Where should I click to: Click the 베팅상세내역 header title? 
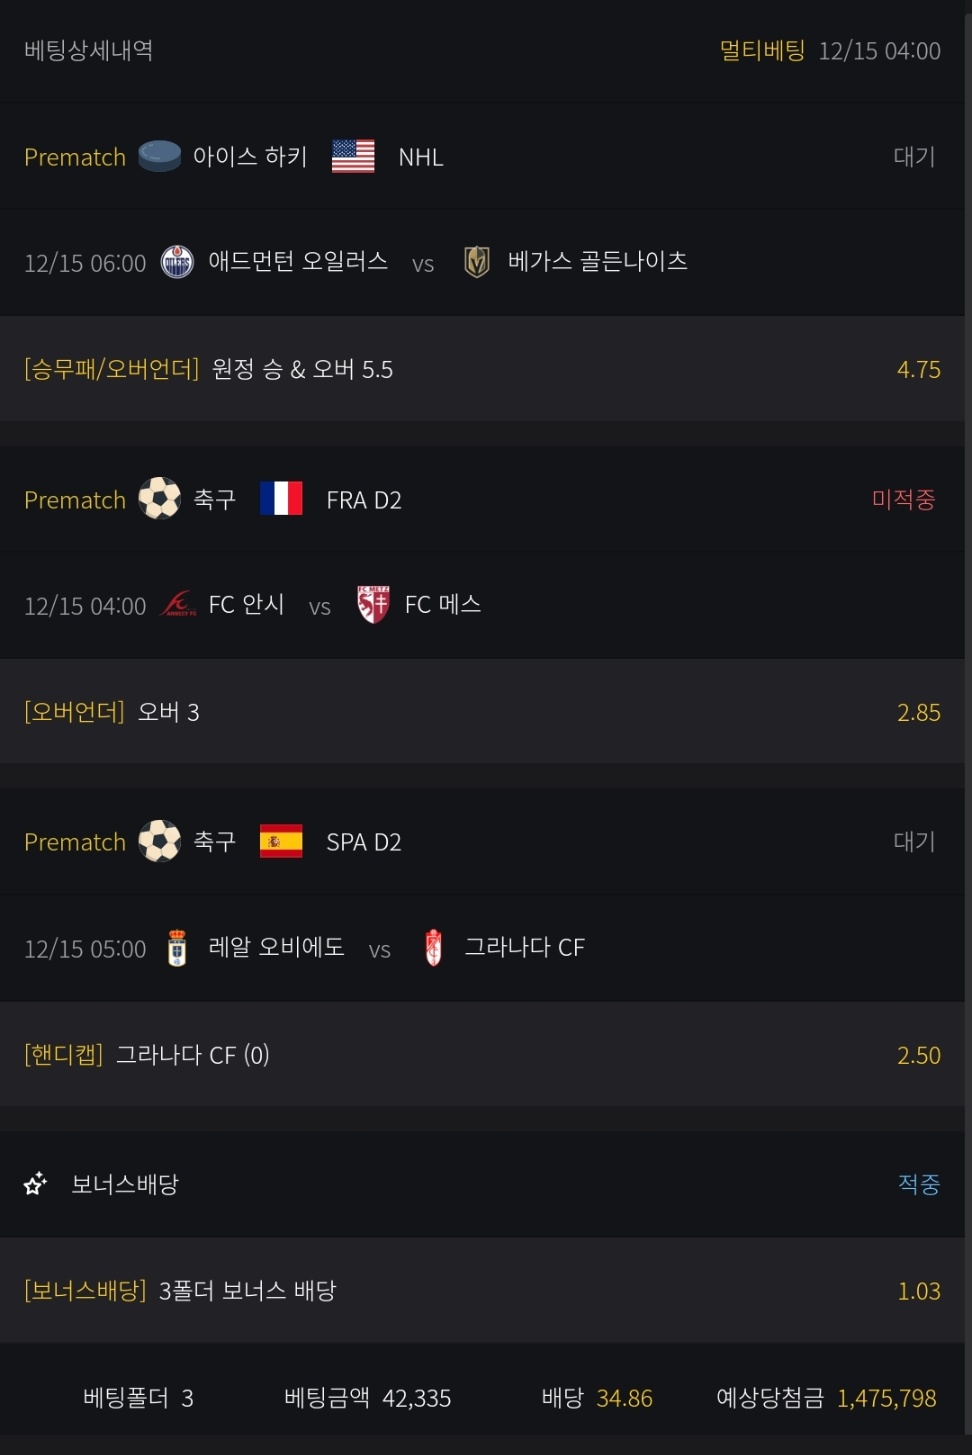pos(88,50)
